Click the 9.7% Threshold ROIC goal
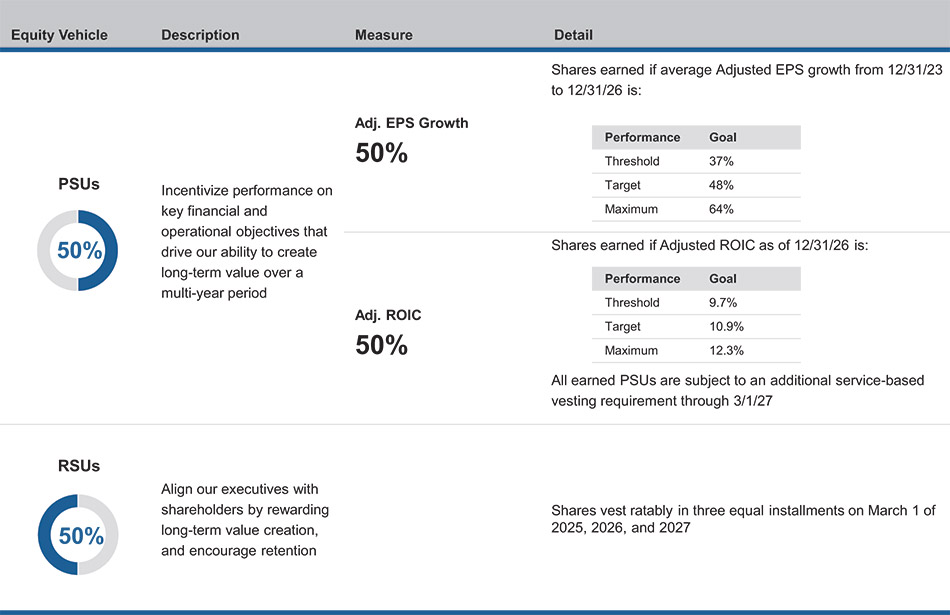The image size is (950, 615). click(724, 302)
